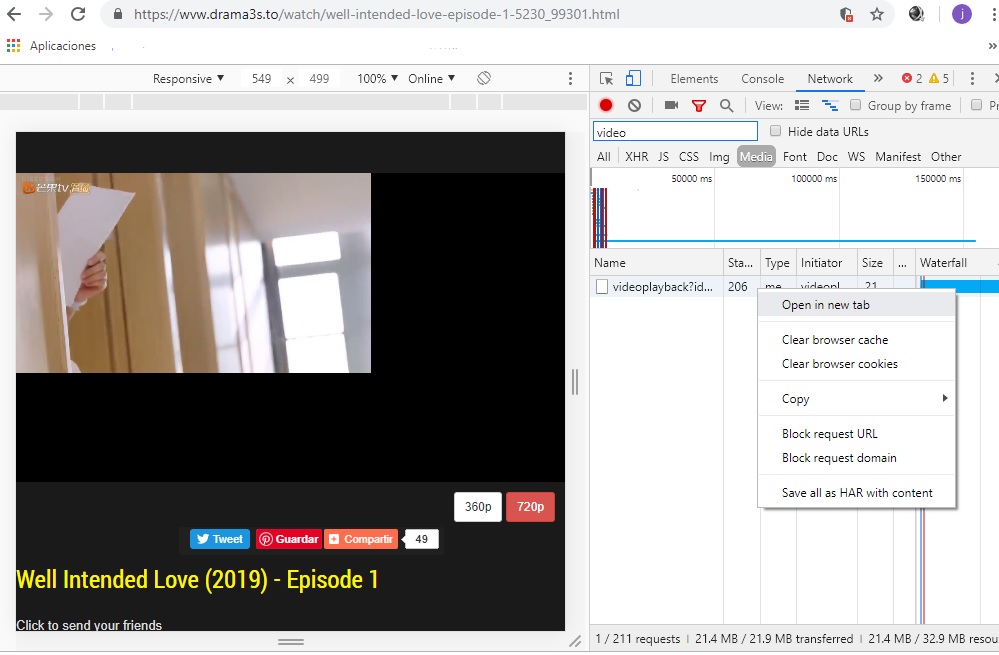Filter requests by CSS
The height and width of the screenshot is (655, 999).
point(689,157)
